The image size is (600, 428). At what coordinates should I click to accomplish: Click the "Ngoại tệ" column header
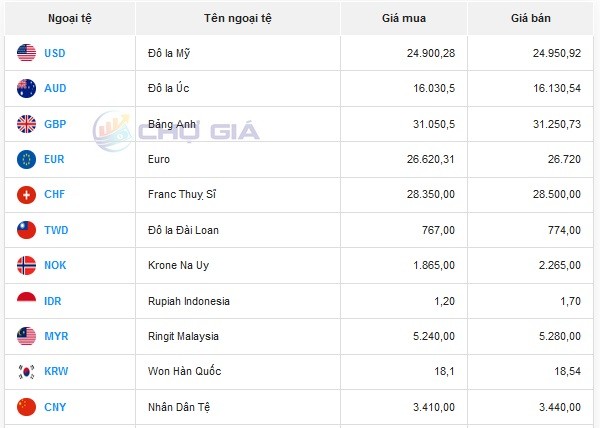70,19
